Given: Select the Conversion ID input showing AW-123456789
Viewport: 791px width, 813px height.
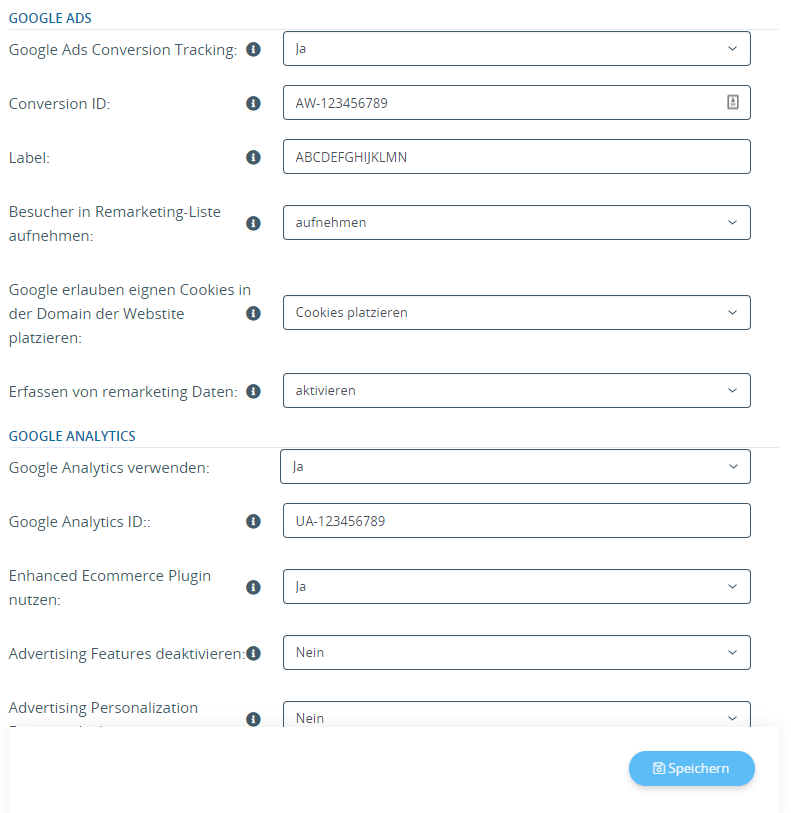Looking at the screenshot, I should click(480, 102).
